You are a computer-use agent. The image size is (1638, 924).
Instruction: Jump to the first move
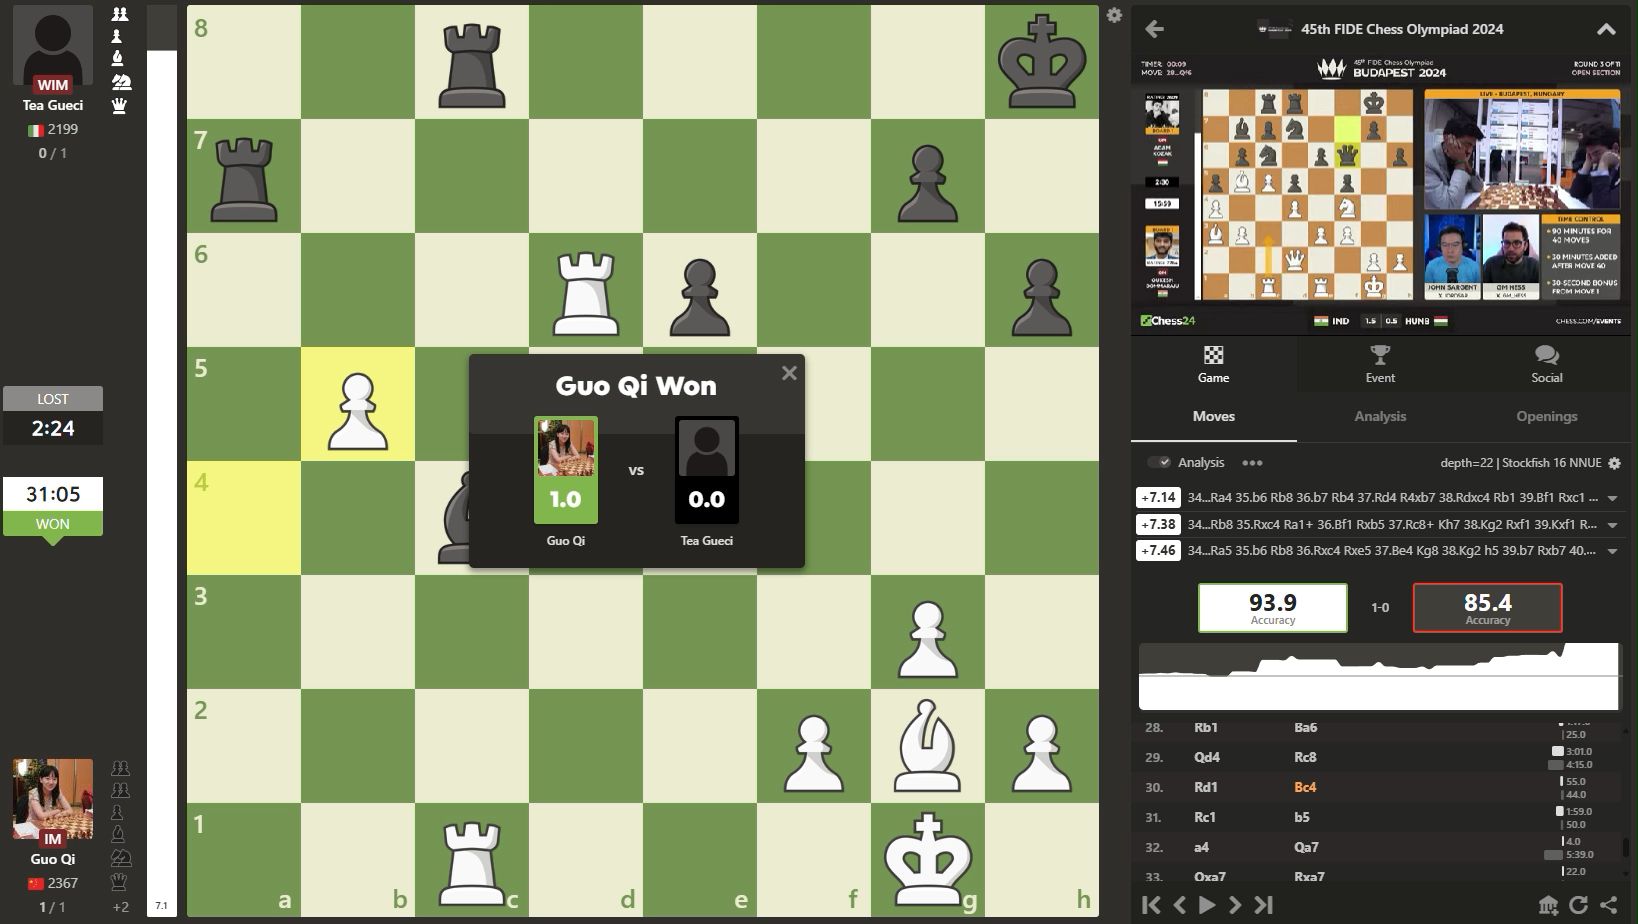pos(1151,905)
